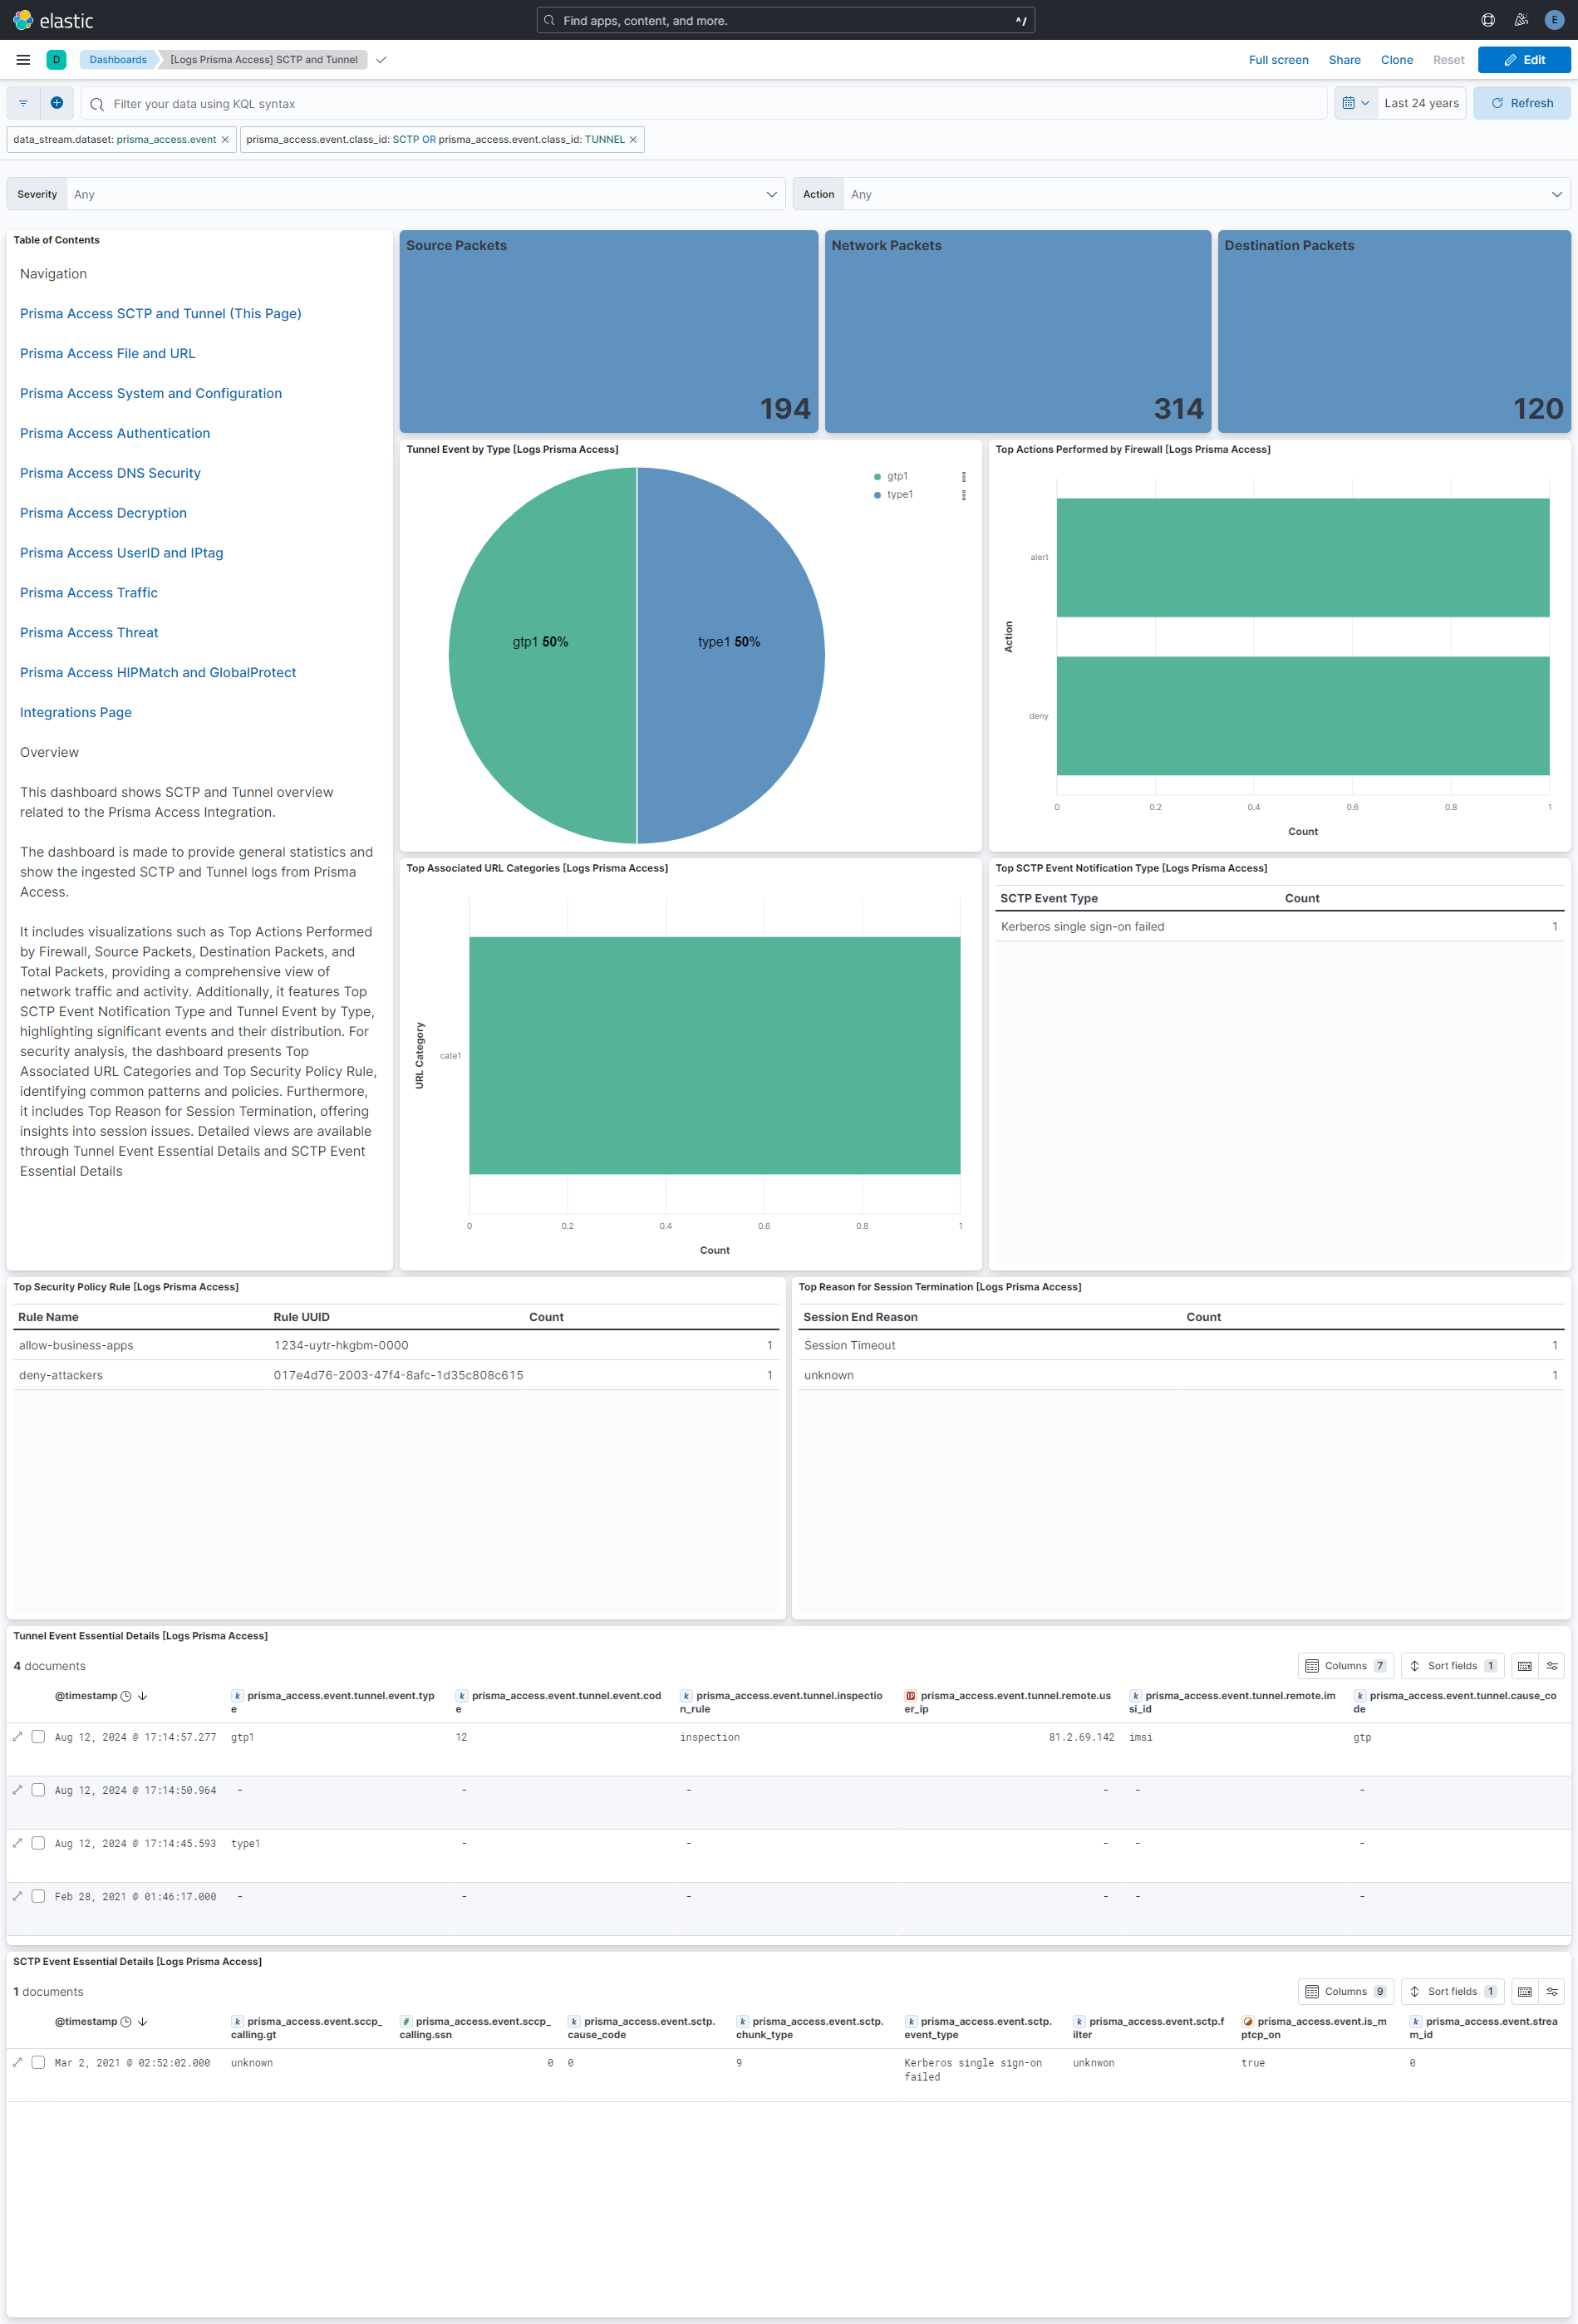Viewport: 1578px width, 2324px height.
Task: Remove the prisma_access.event dataset filter pill
Action: coord(224,139)
